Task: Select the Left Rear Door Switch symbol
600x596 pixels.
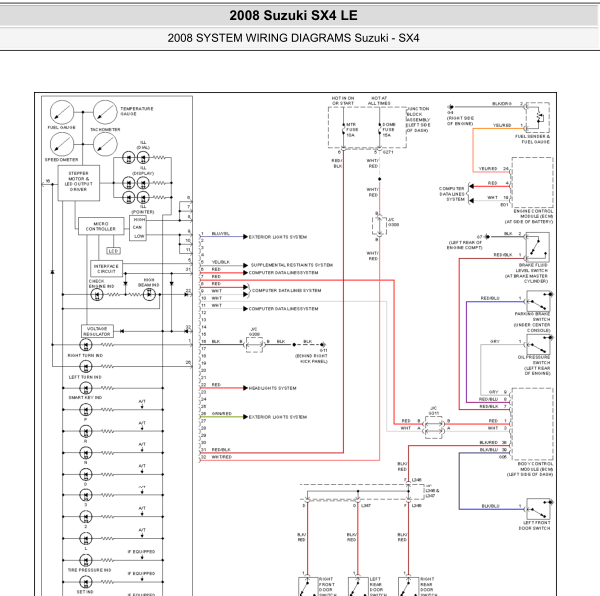Action: coord(358,586)
